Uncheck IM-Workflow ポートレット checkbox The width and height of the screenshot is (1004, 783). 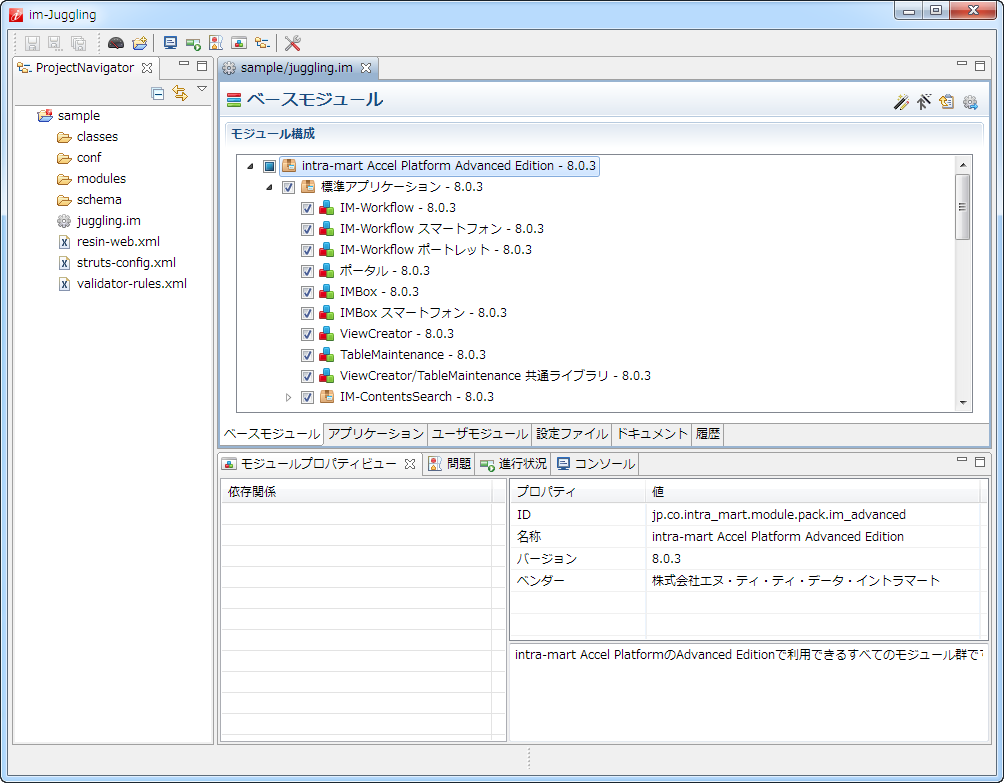(307, 250)
